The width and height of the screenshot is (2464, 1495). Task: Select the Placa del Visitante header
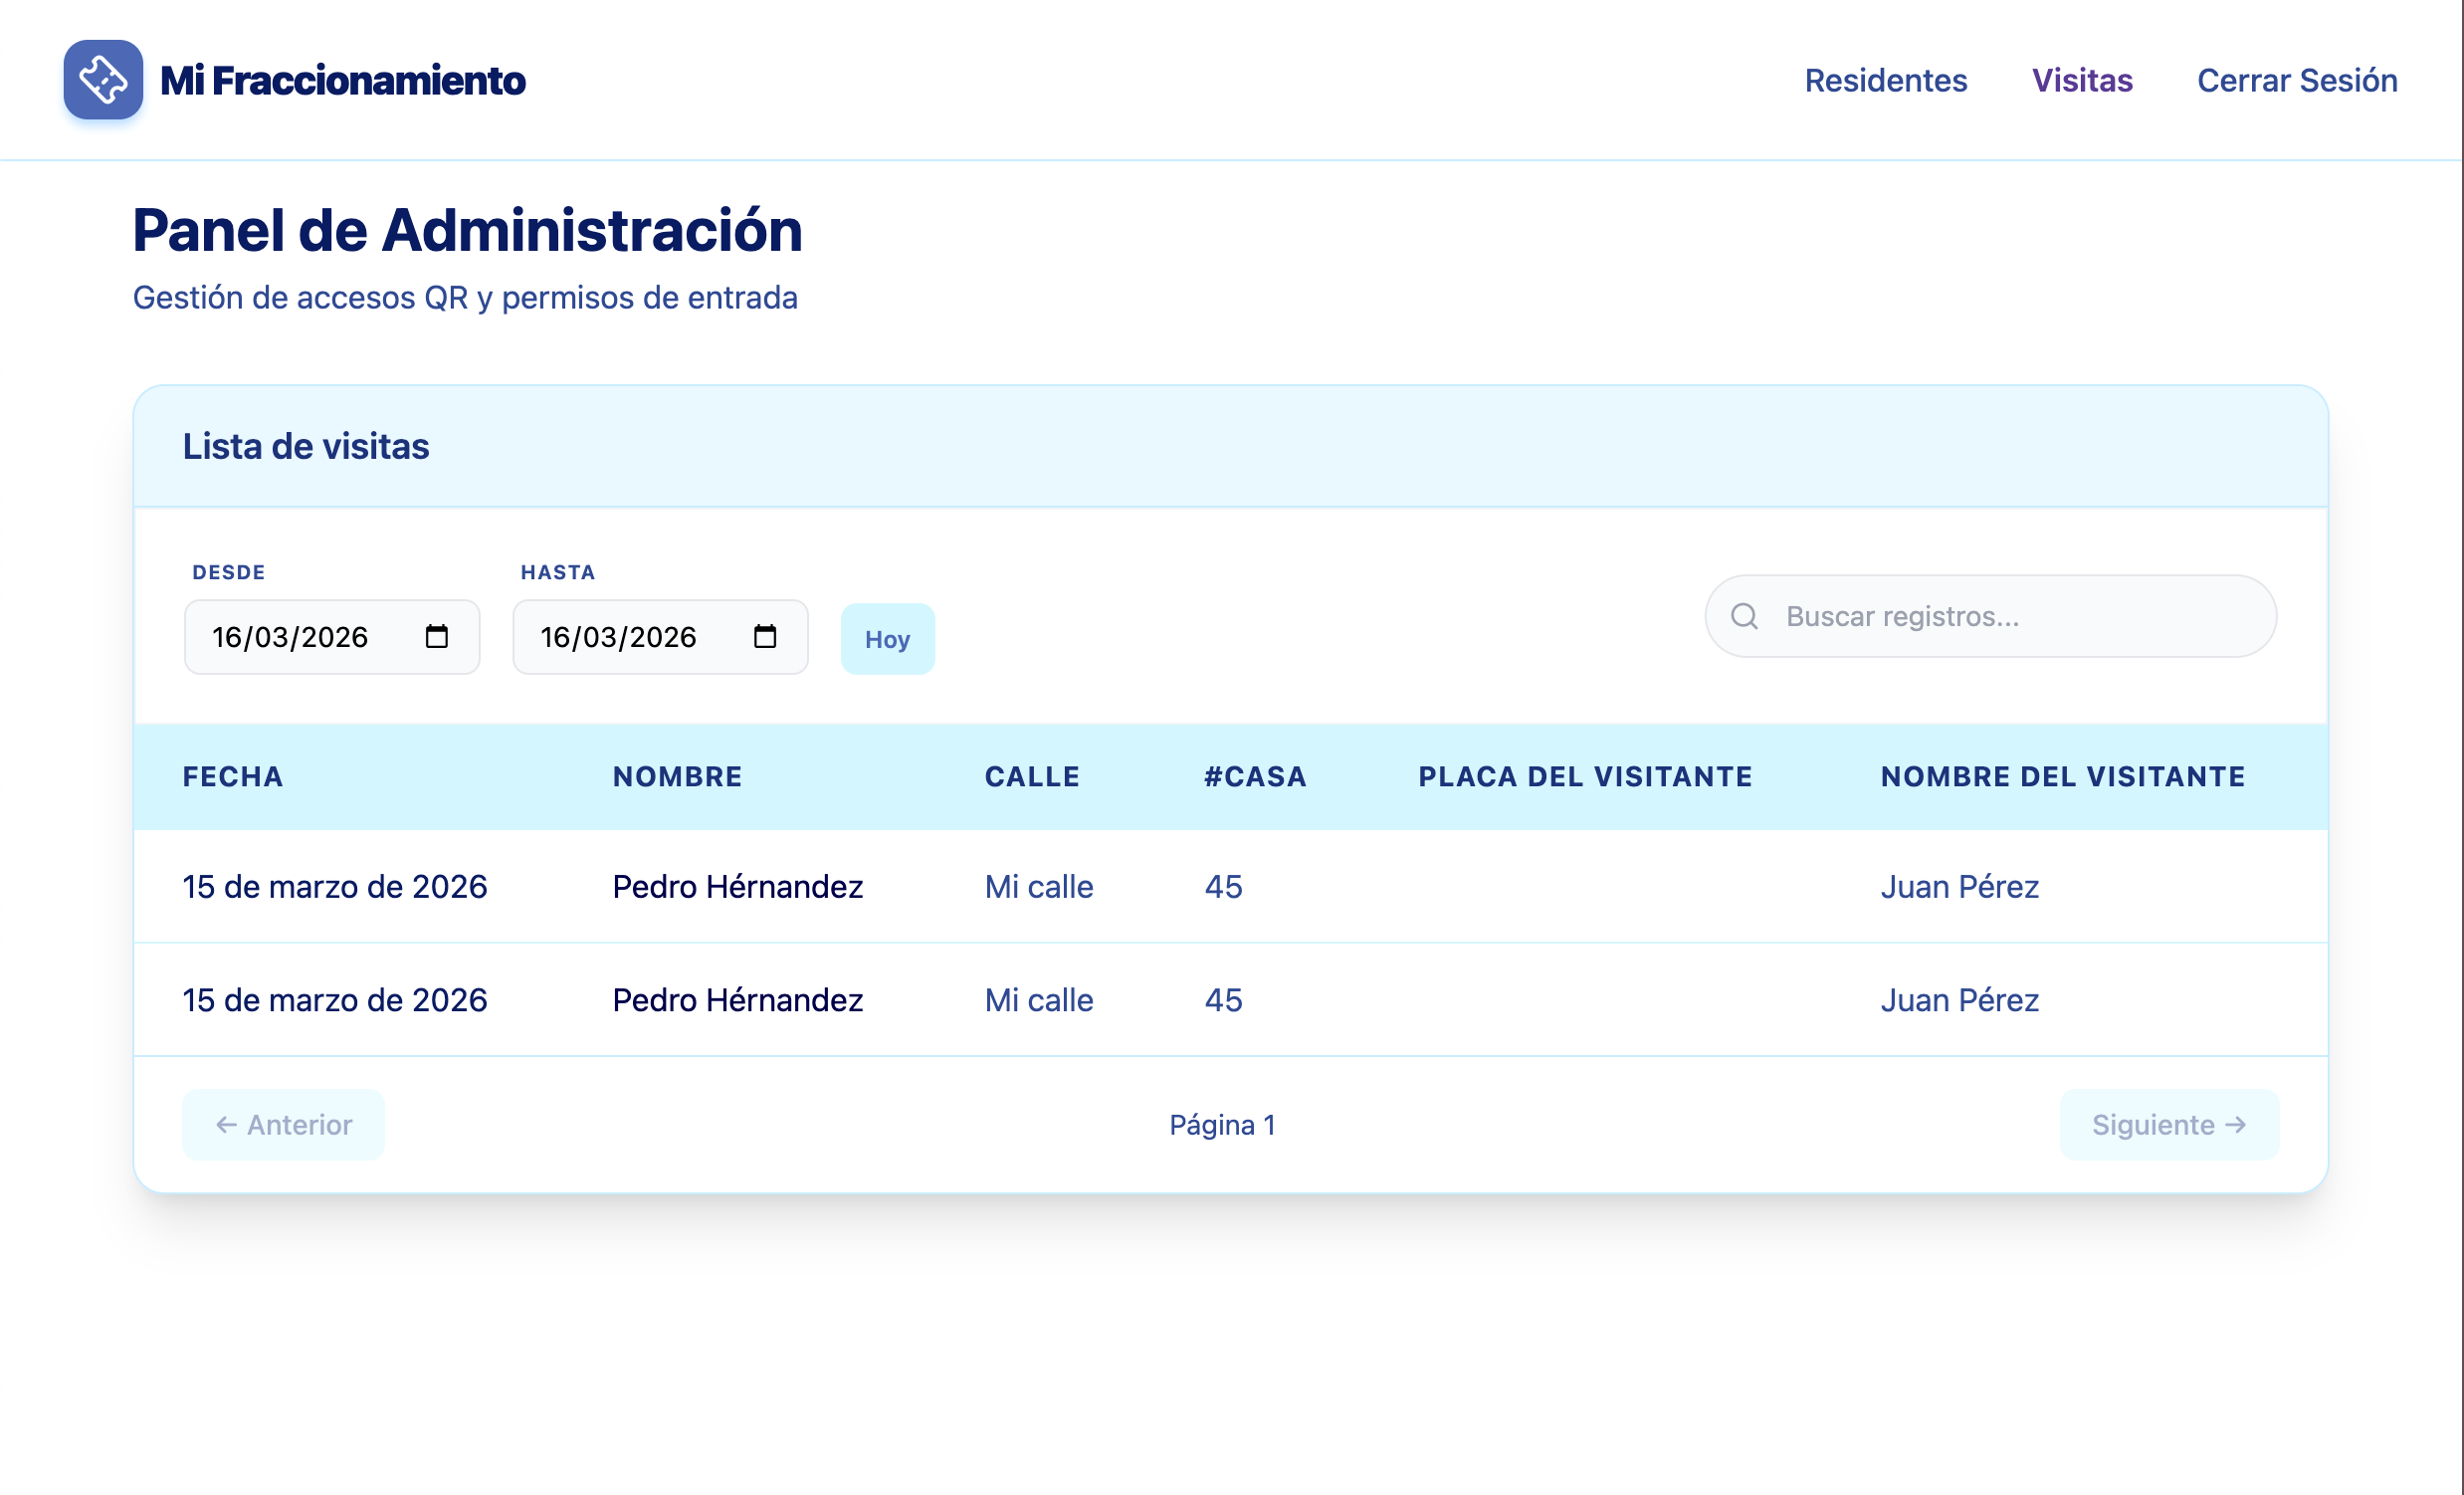[x=1585, y=777]
